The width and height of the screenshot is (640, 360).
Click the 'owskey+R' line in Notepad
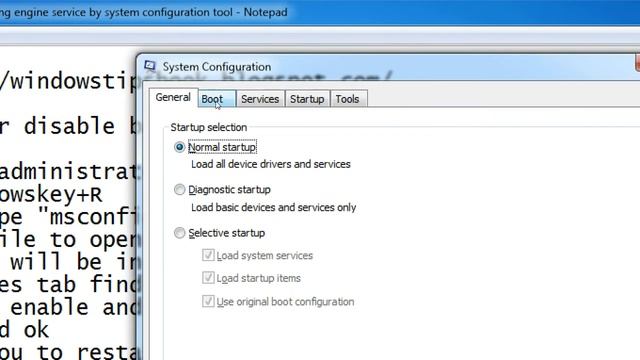click(51, 195)
